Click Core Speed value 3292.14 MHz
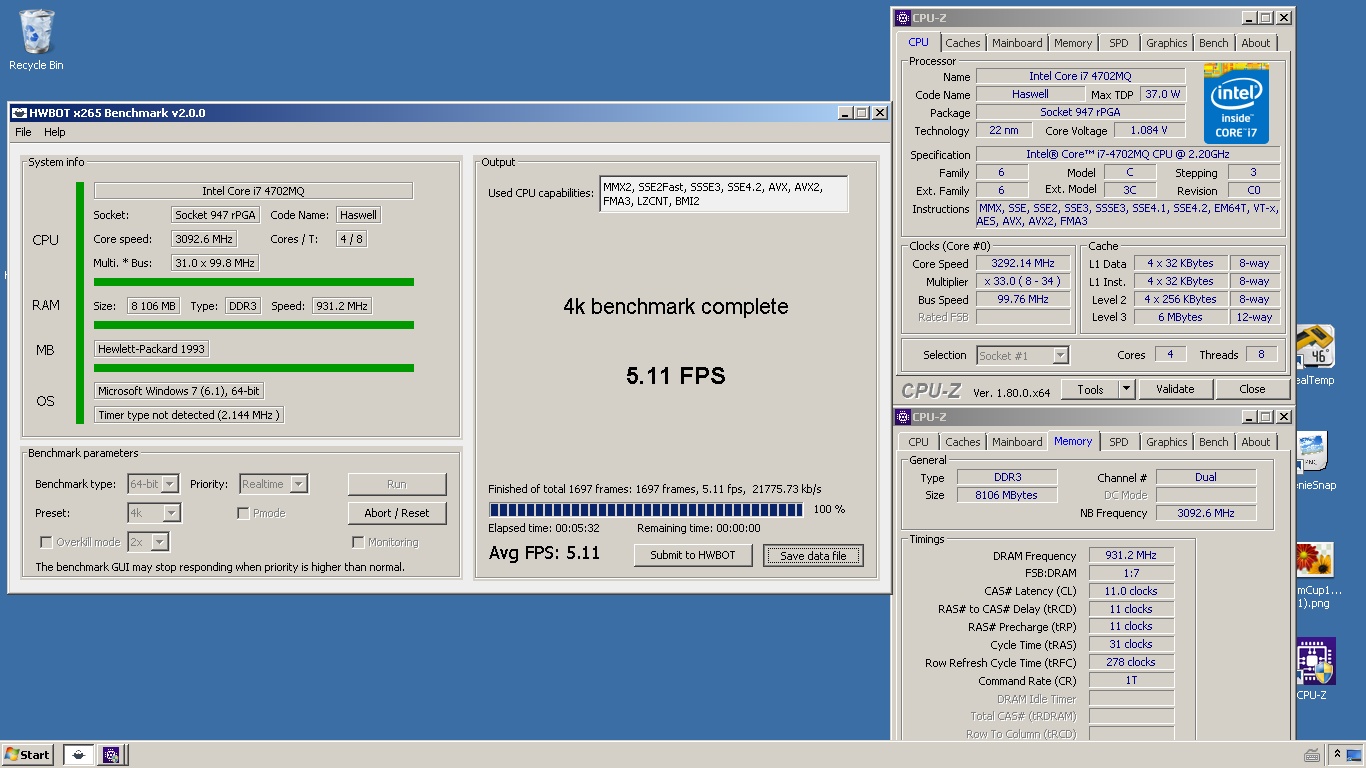 1023,264
